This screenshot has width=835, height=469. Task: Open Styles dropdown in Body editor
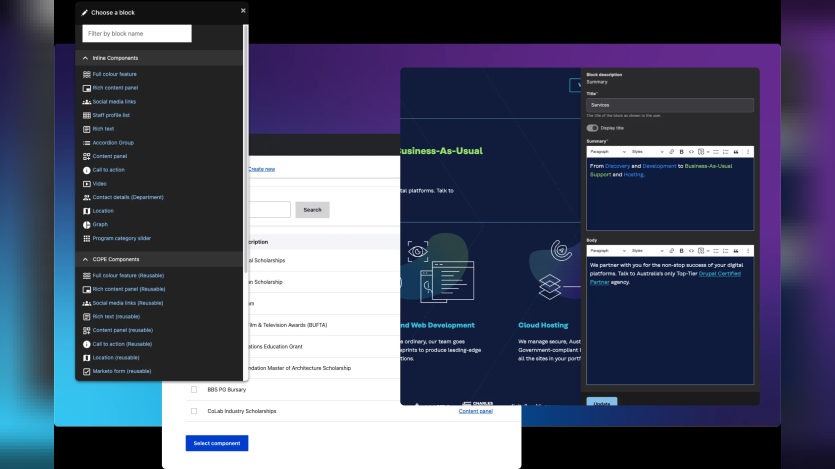pos(648,251)
